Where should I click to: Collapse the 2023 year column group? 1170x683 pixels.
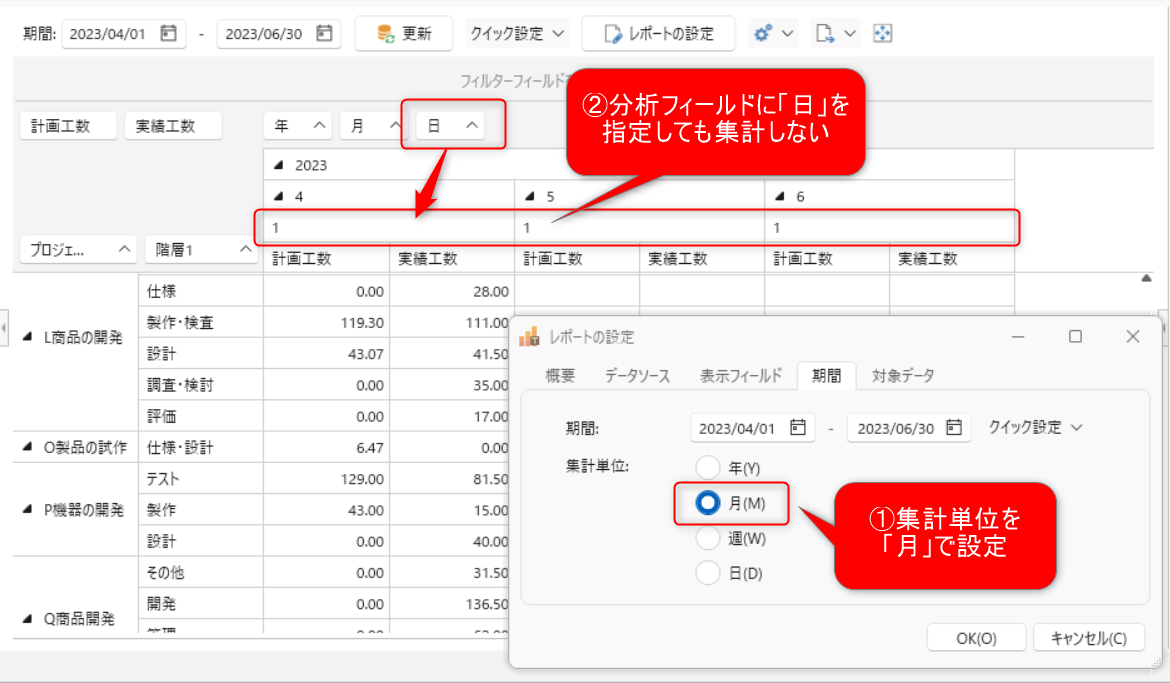point(278,165)
